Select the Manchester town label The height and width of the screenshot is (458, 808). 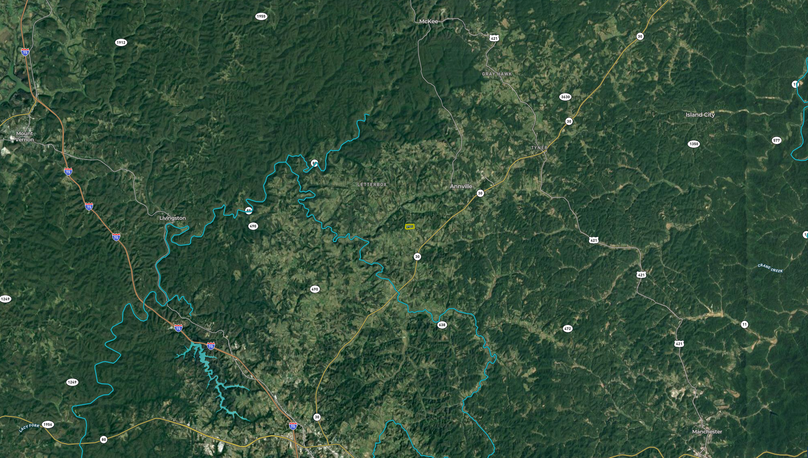coord(707,431)
